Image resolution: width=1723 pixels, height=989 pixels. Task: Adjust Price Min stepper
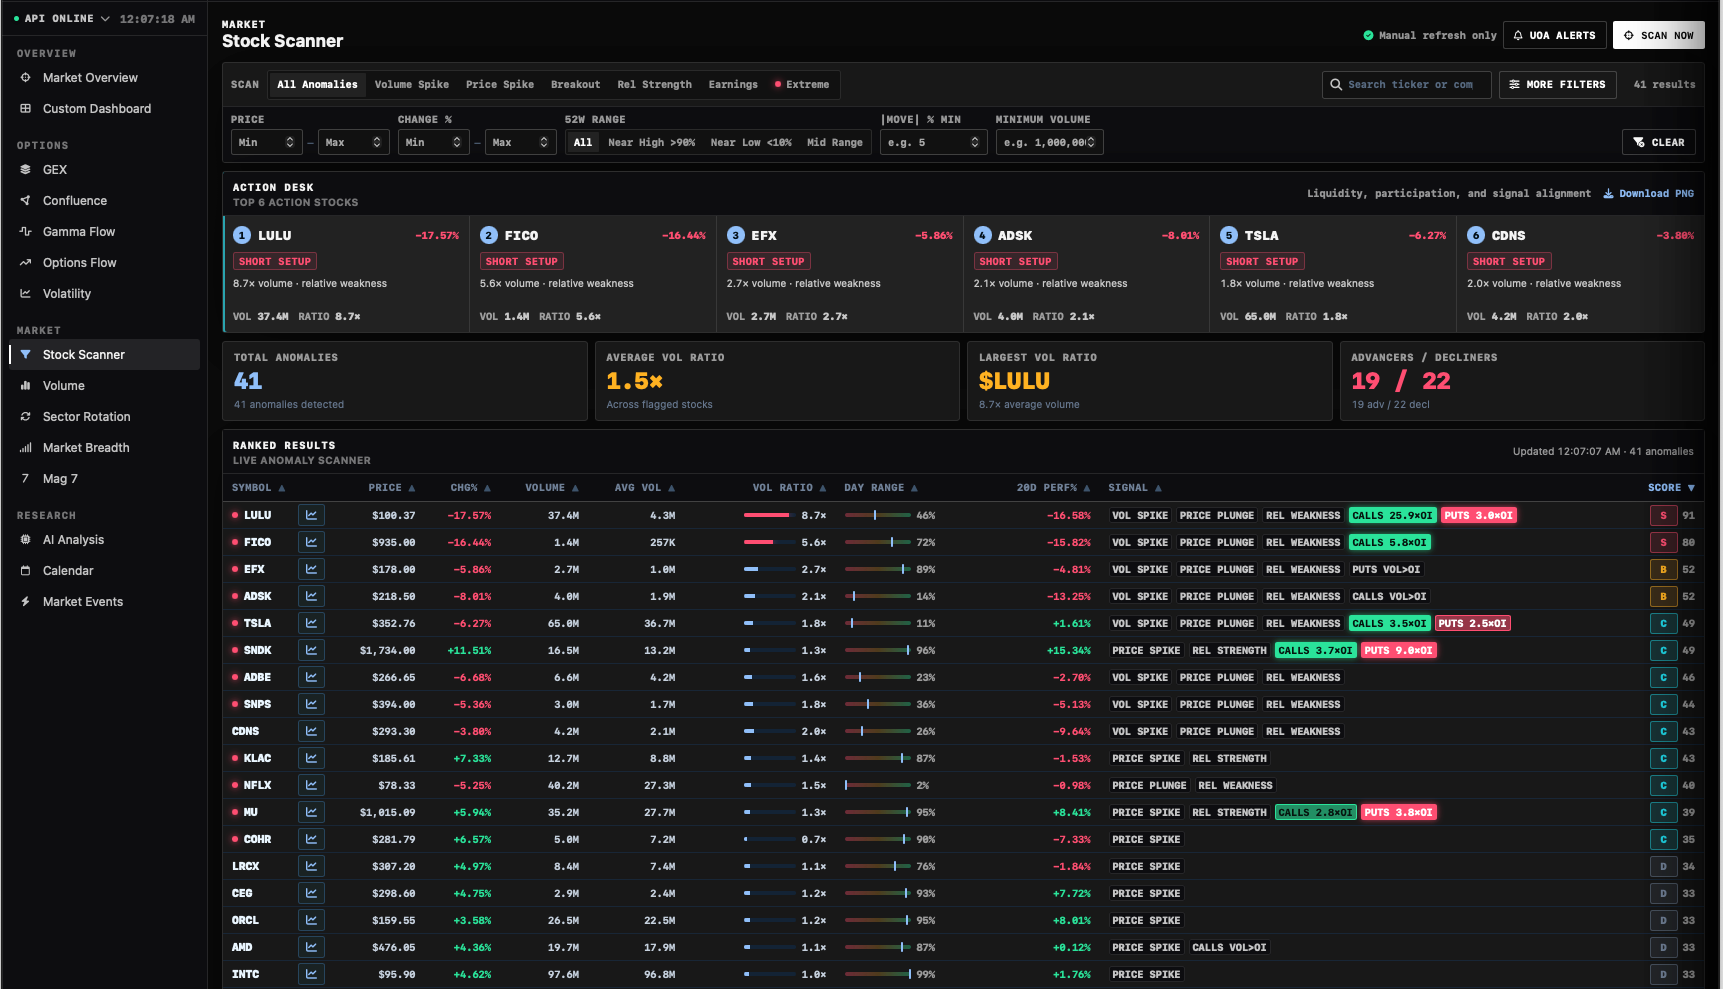[x=290, y=143]
